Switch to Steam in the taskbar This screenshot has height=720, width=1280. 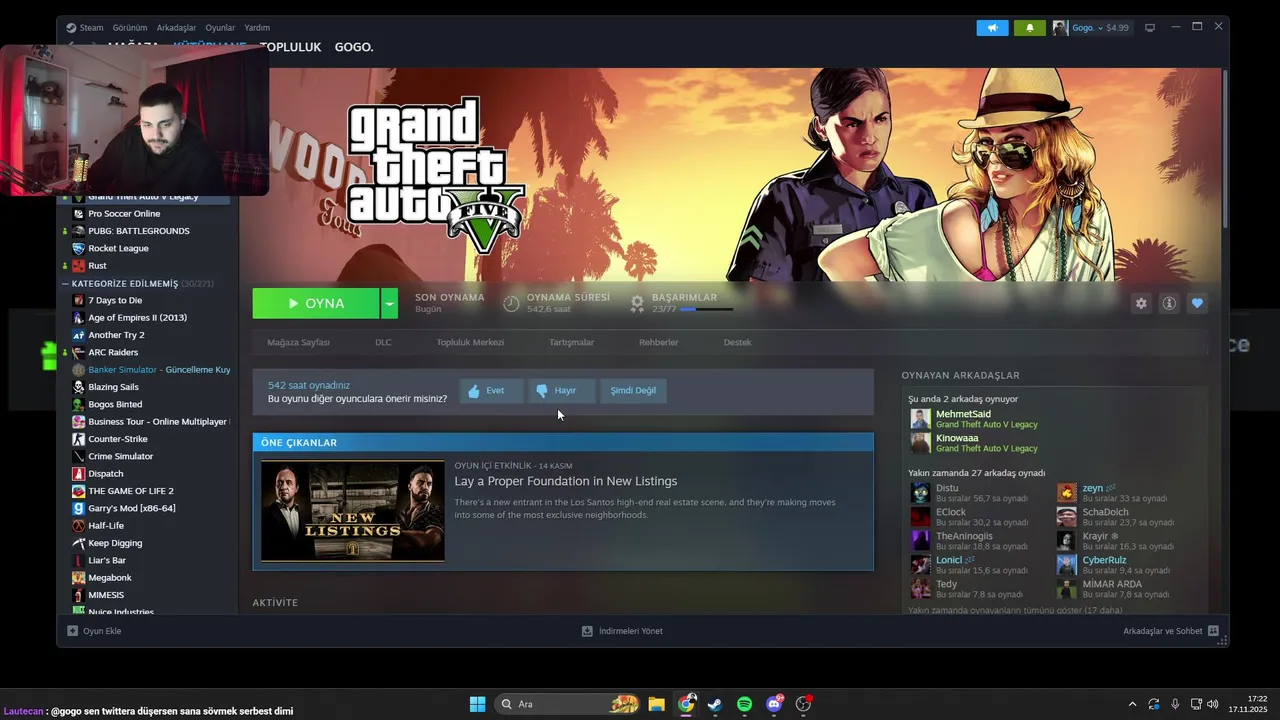point(714,704)
